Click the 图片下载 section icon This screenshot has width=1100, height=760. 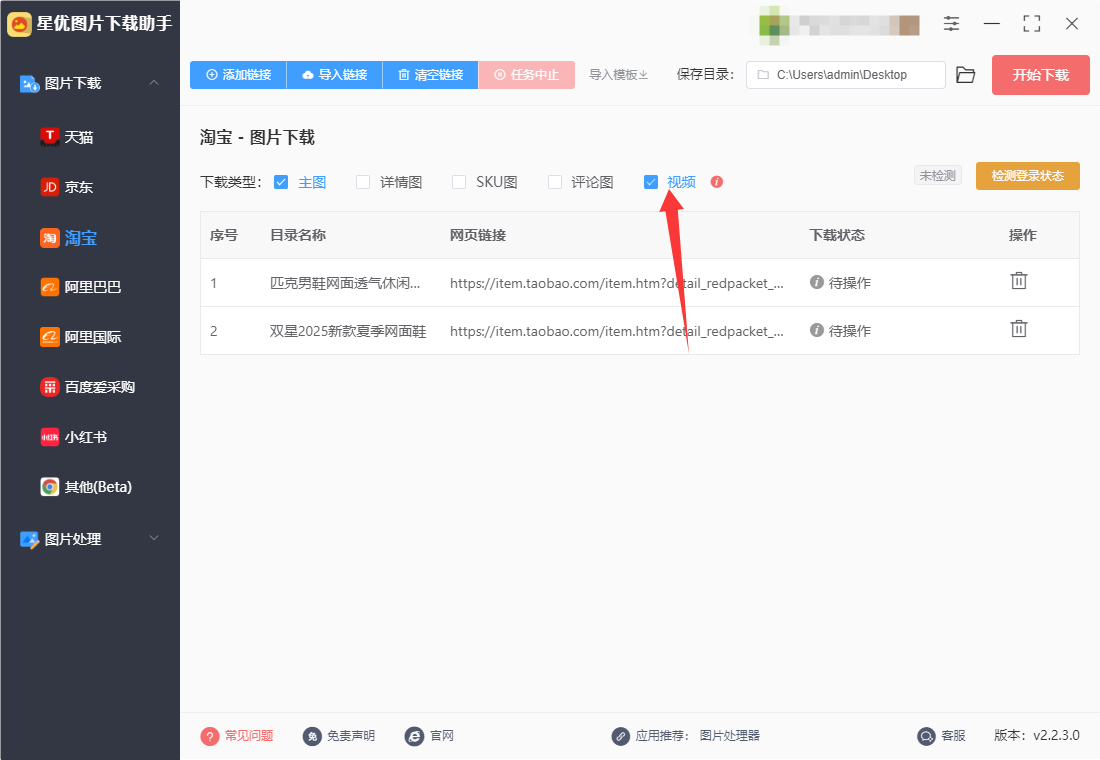(x=29, y=84)
